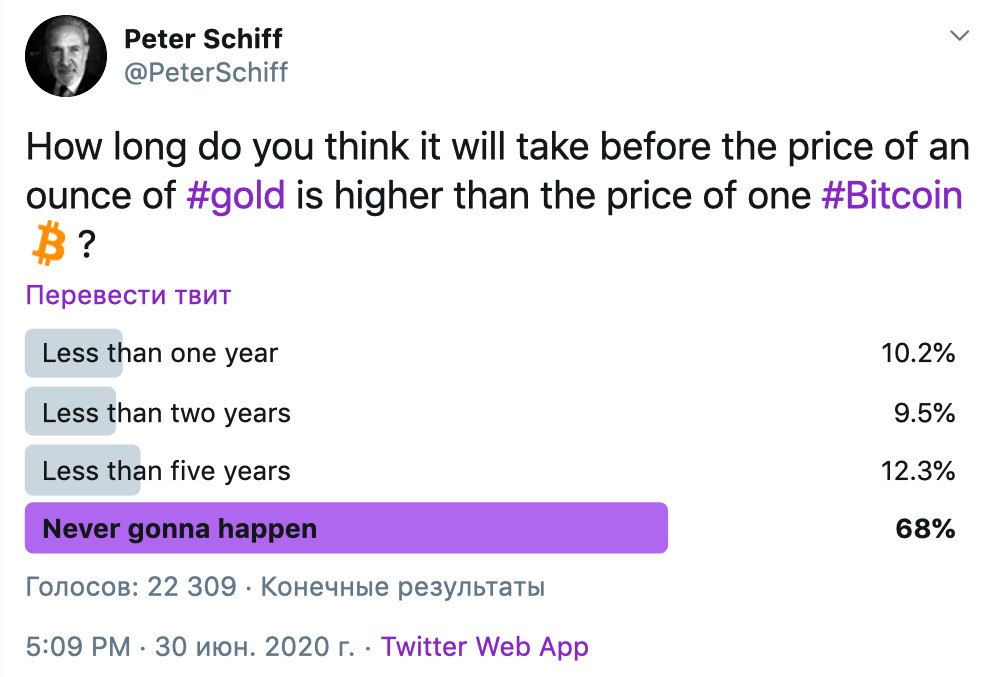Click the Перевести твит translate link
994x677 pixels.
click(128, 295)
